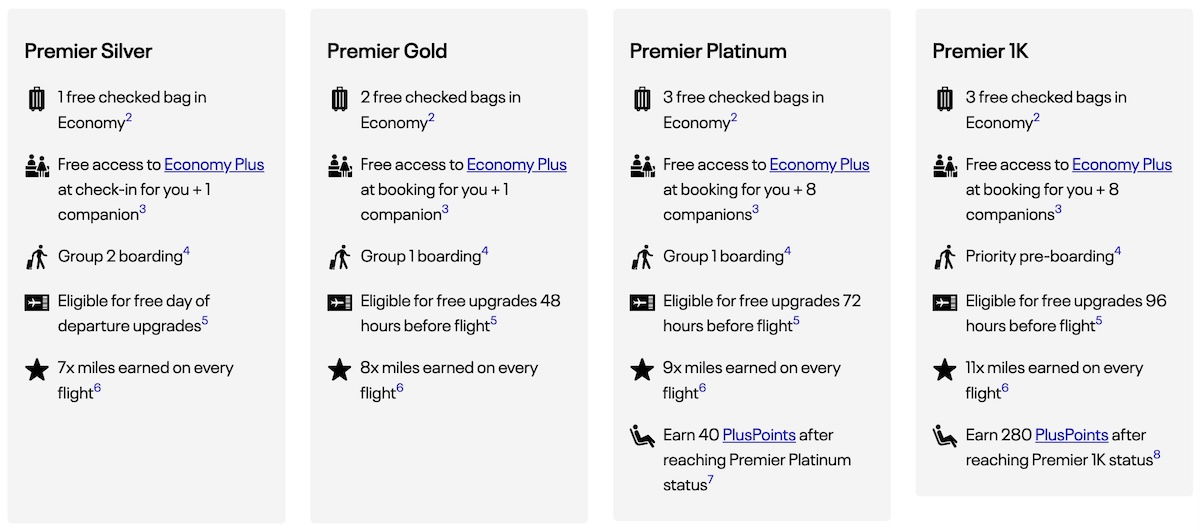Click the star miles icon in Premier Silver
The height and width of the screenshot is (531, 1200).
37,370
